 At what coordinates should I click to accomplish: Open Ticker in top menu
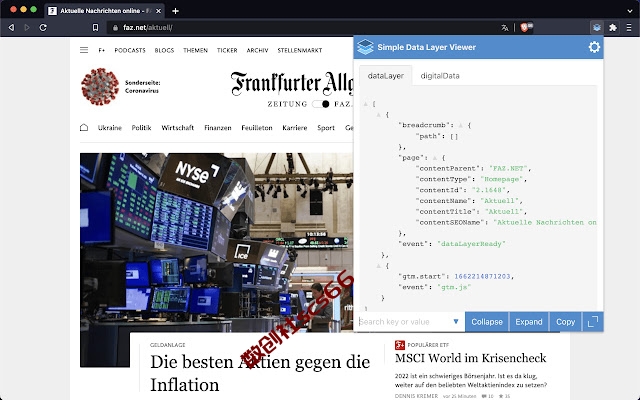pos(227,50)
